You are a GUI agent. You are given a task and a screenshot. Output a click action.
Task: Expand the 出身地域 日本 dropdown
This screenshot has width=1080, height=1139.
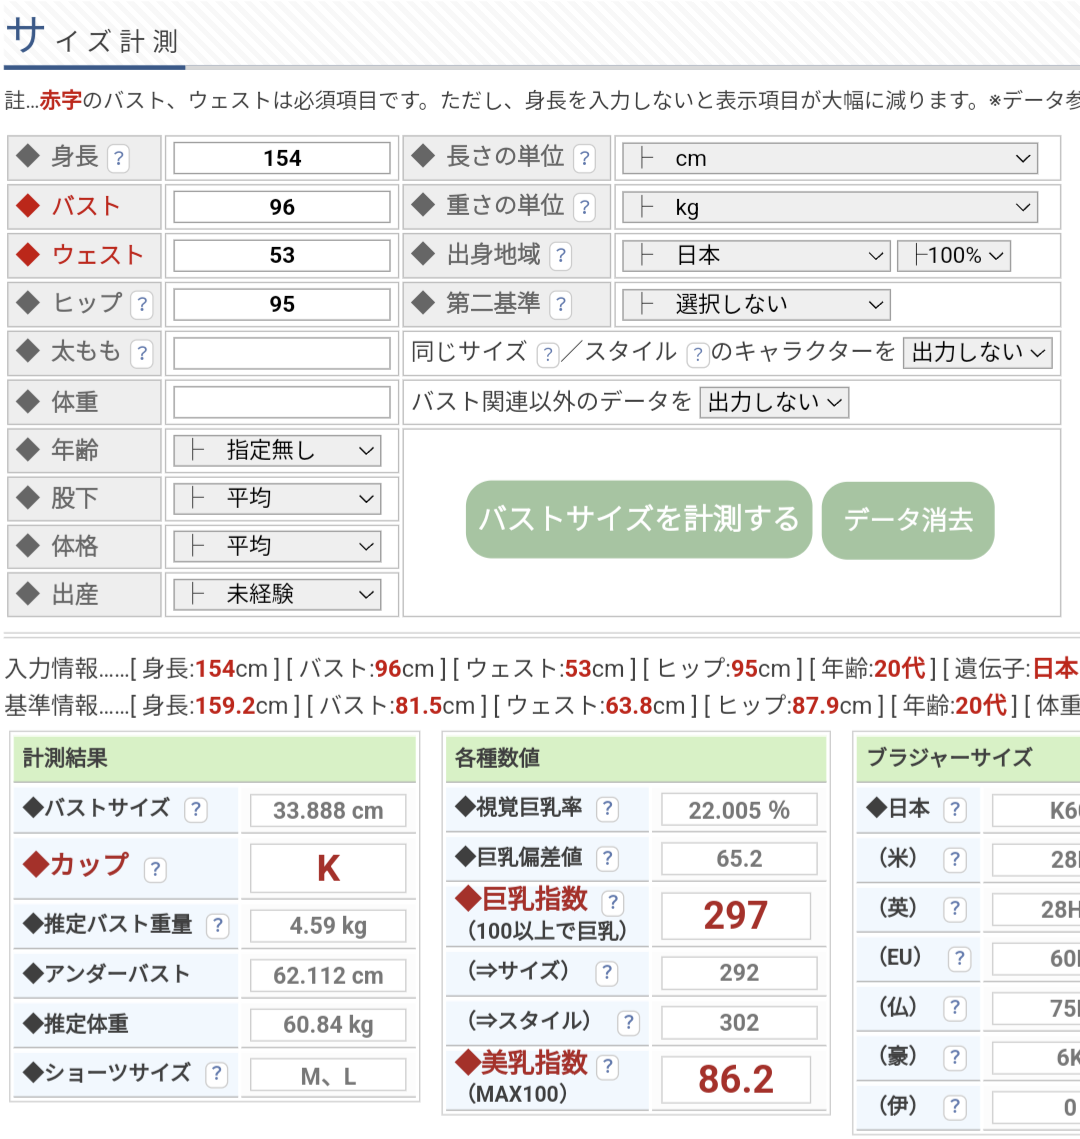click(x=755, y=256)
